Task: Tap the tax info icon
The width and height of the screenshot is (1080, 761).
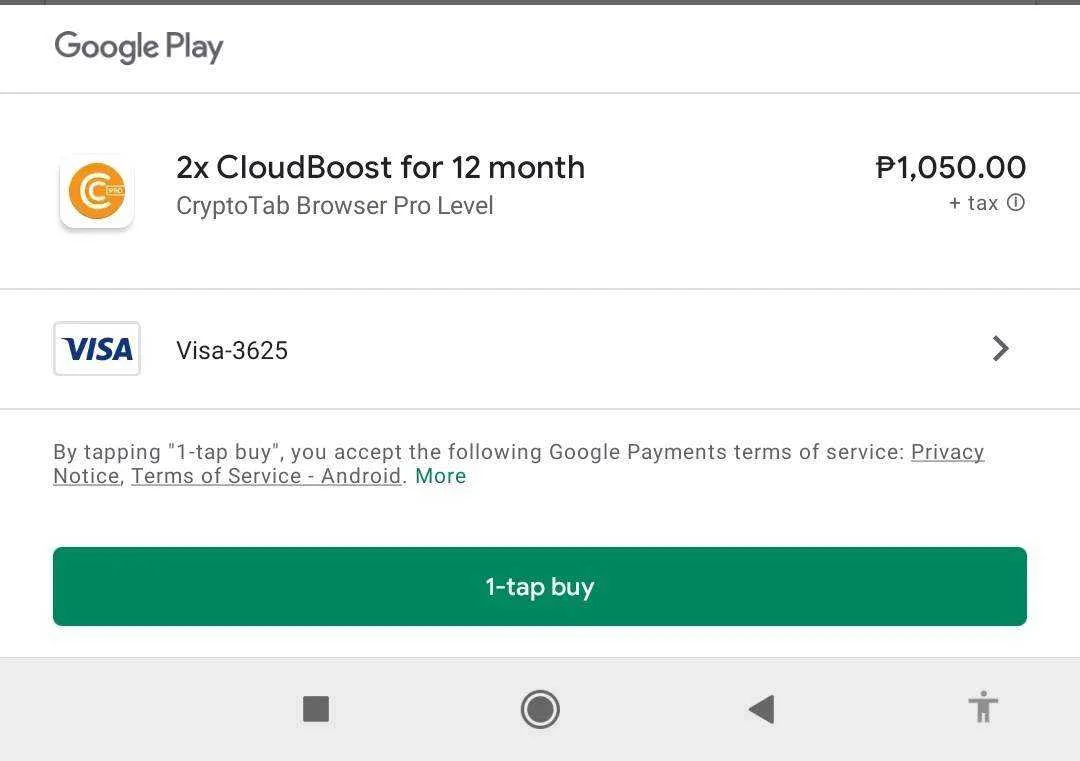Action: pyautogui.click(x=1016, y=202)
